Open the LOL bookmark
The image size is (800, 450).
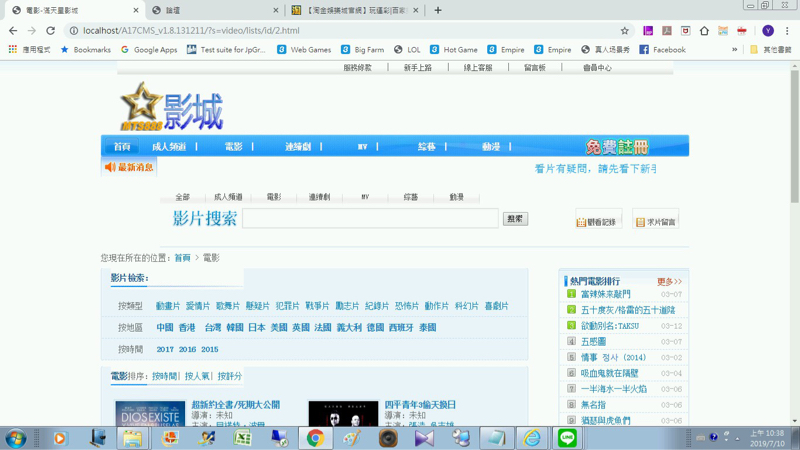coord(407,49)
